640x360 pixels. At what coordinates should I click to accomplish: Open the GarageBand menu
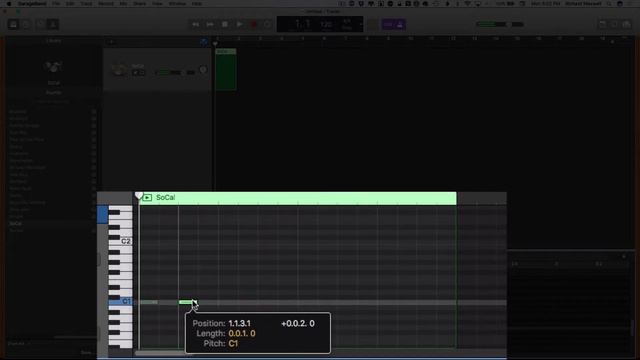[x=32, y=4]
